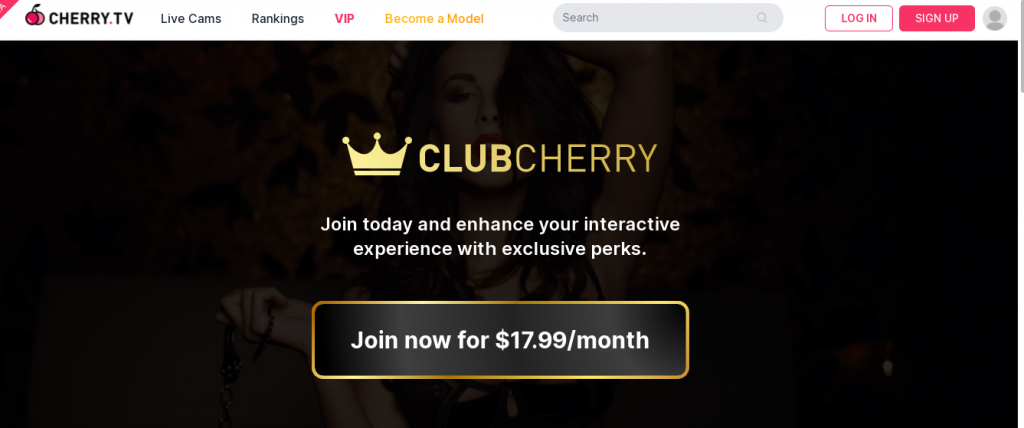Open the Live Cams page
Image resolution: width=1024 pixels, height=428 pixels.
pyautogui.click(x=191, y=19)
